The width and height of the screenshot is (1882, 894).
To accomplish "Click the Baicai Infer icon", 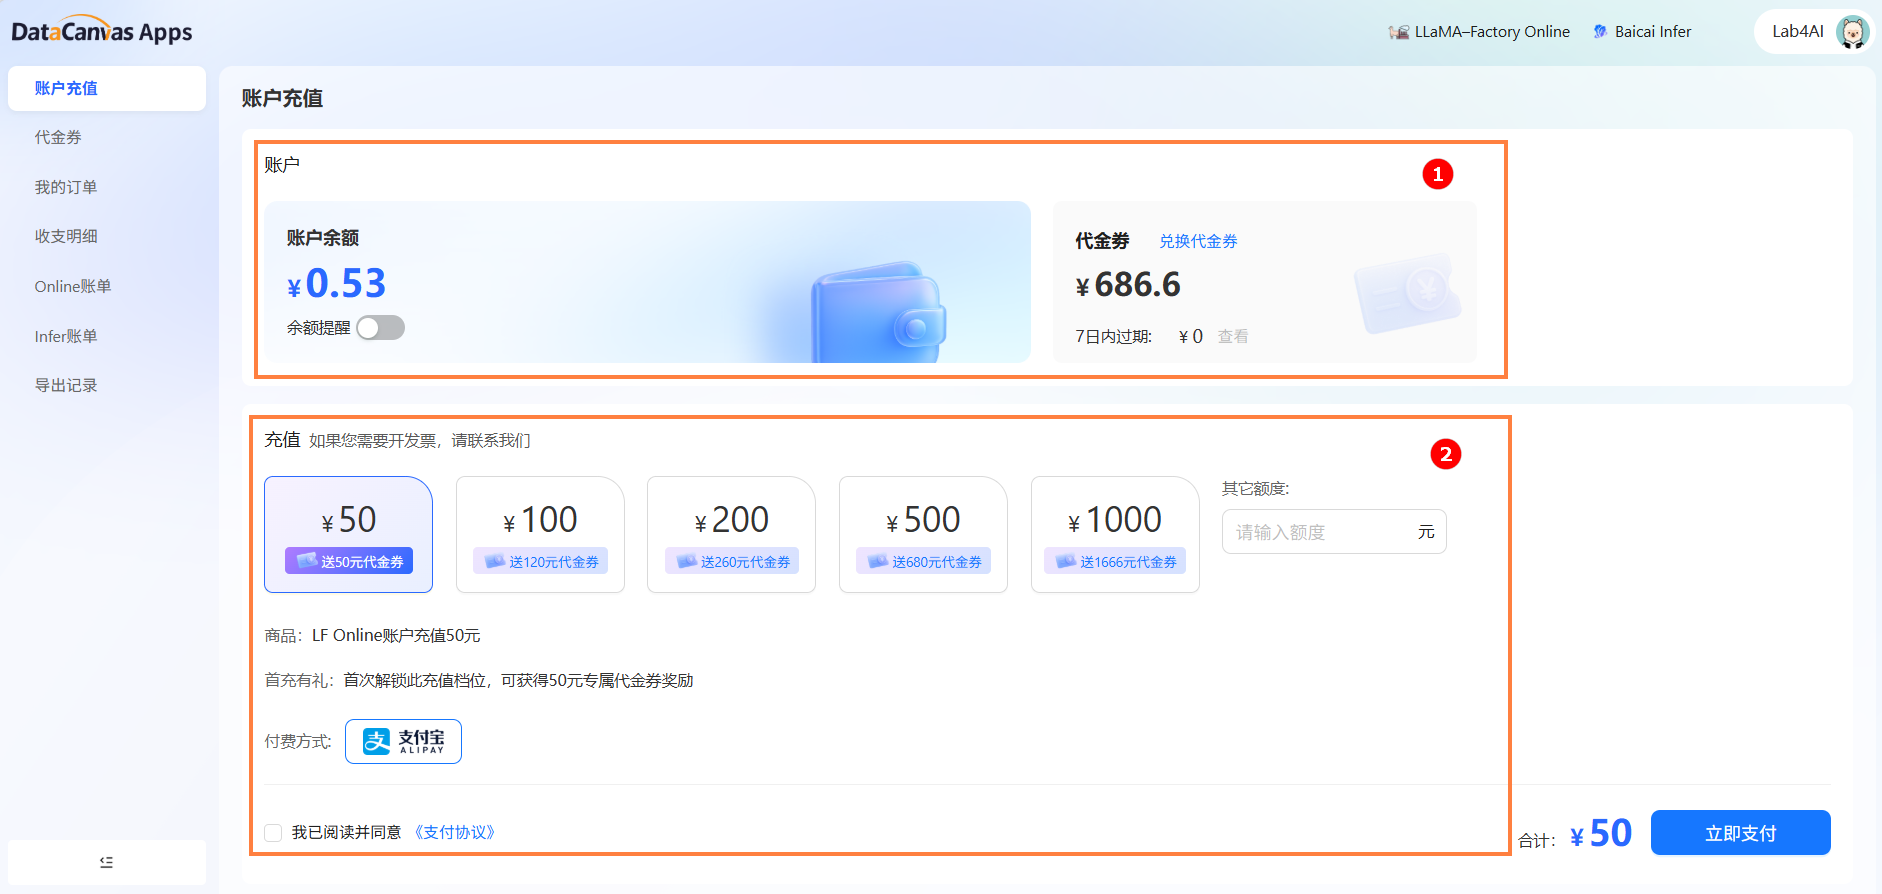I will click(x=1600, y=32).
